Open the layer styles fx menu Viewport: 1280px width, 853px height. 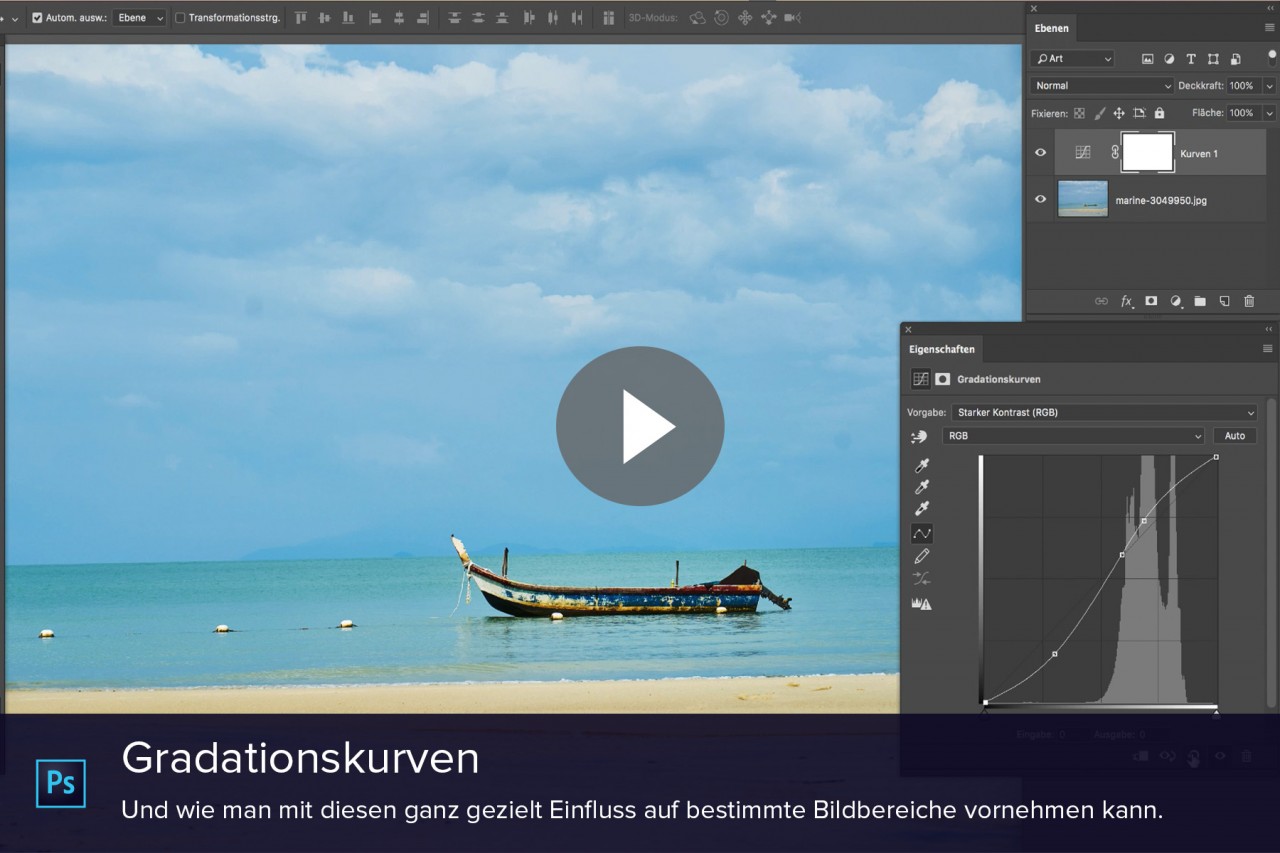pyautogui.click(x=1126, y=301)
